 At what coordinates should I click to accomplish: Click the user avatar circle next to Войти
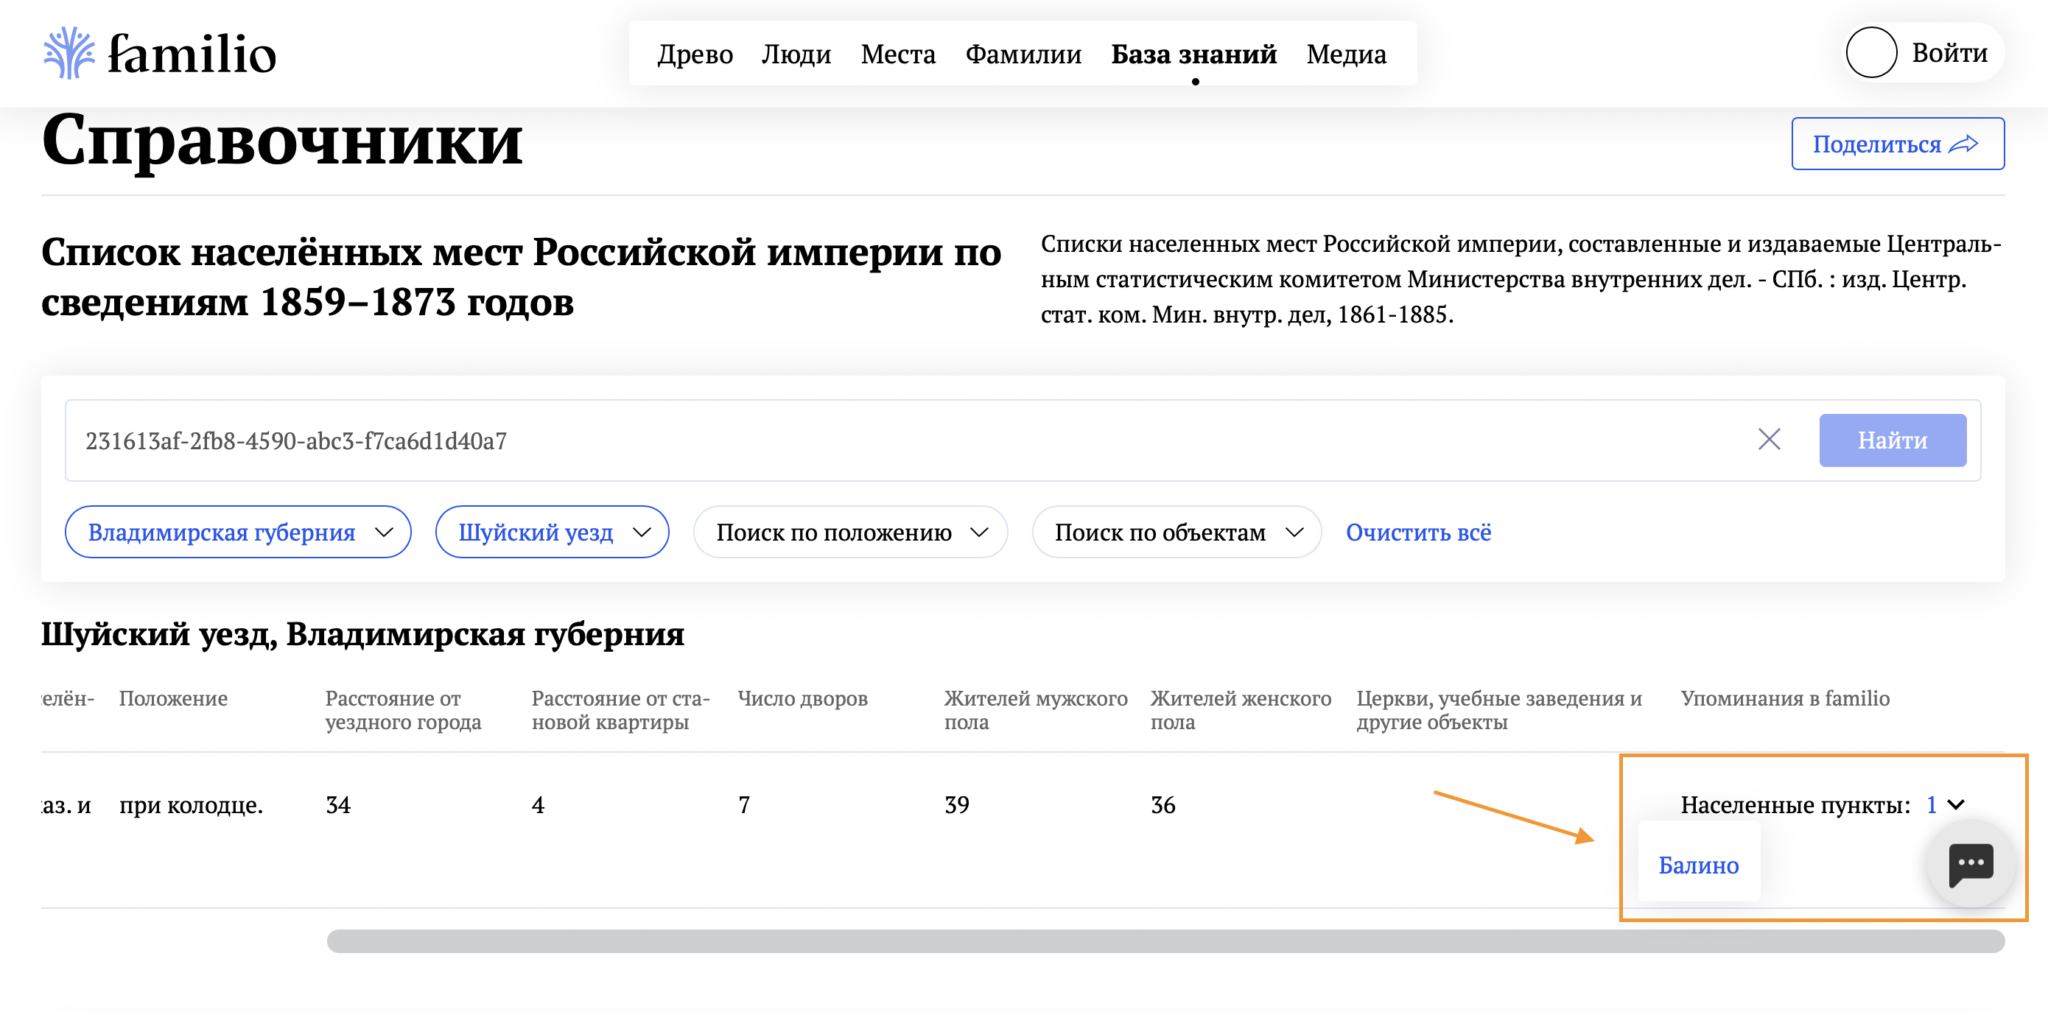pyautogui.click(x=1871, y=53)
